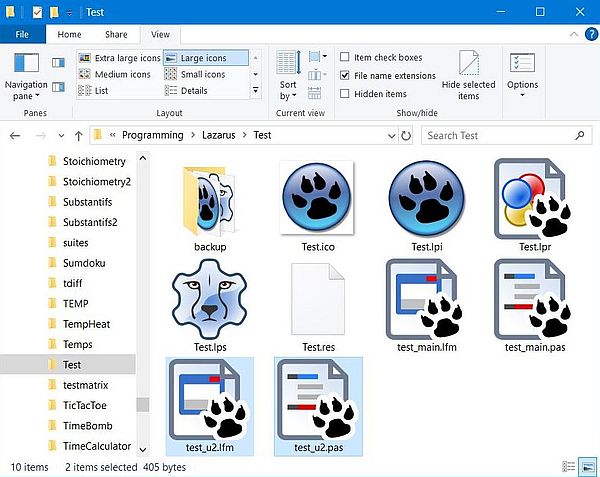Screen dimensions: 600x477
Task: Select the test_u2.lfm file
Action: 210,407
